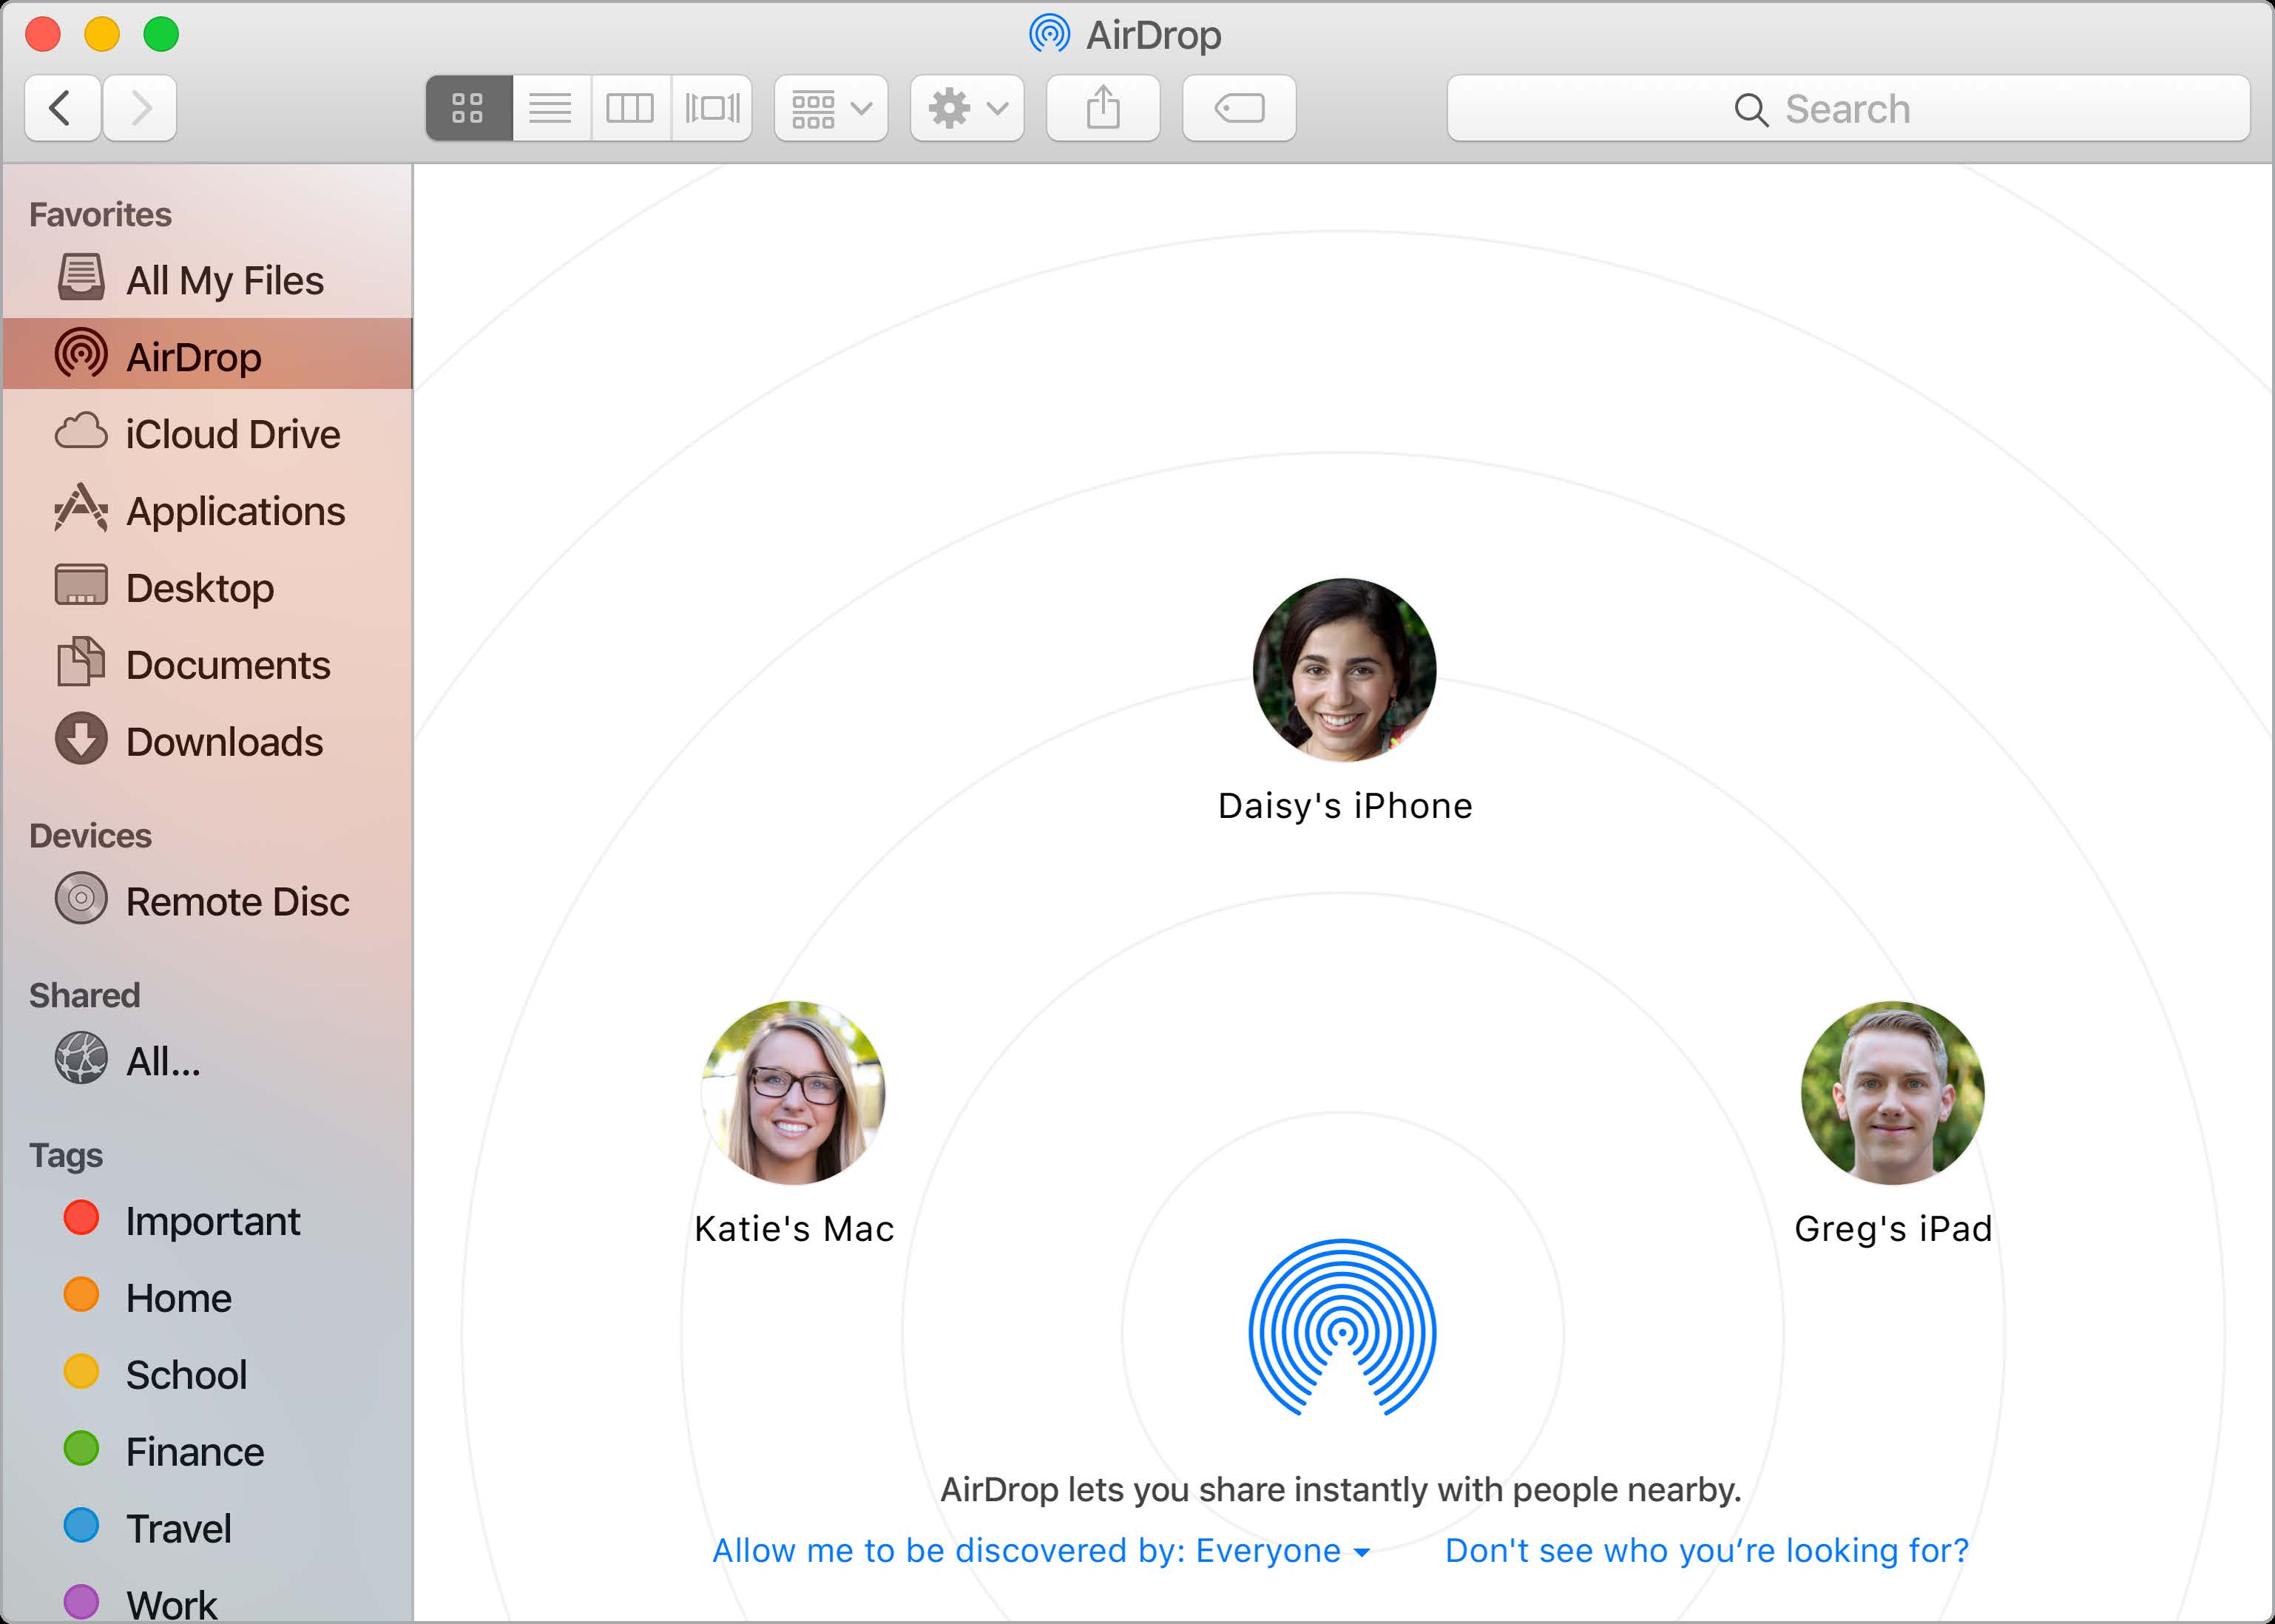Close the AirDrop window with the red button
Screen dimensions: 2275x1624
click(43, 35)
